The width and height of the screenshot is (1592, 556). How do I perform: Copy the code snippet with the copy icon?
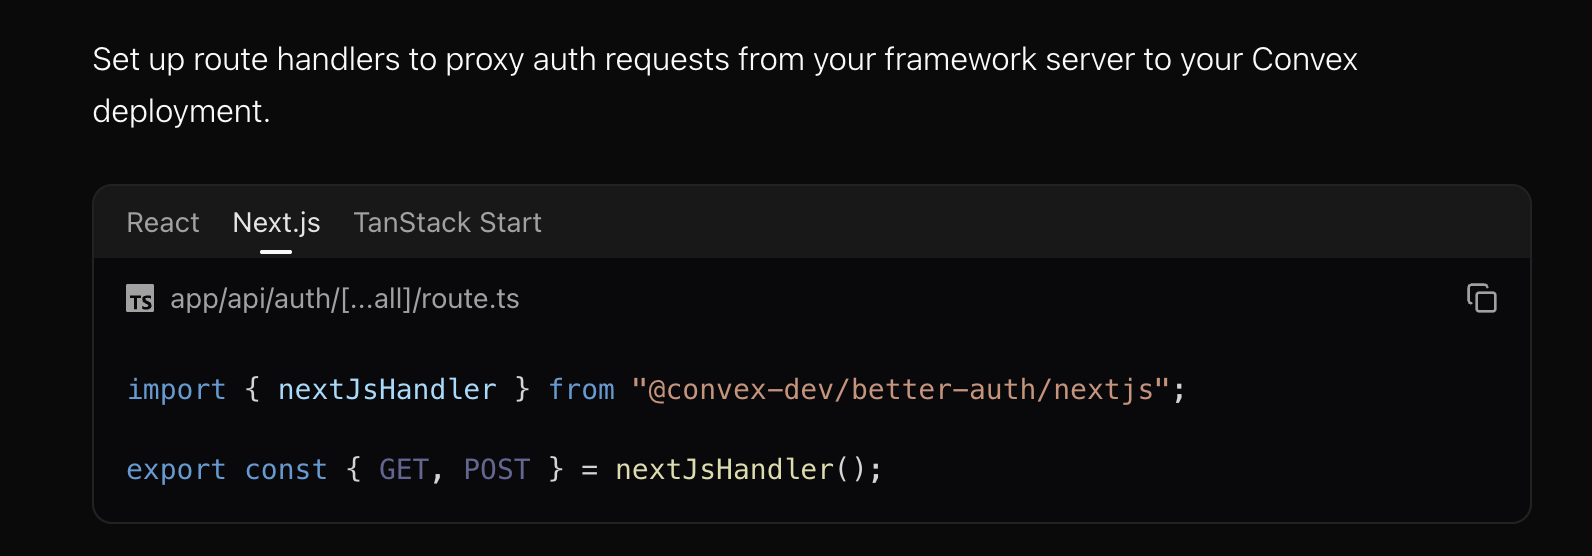(x=1481, y=298)
